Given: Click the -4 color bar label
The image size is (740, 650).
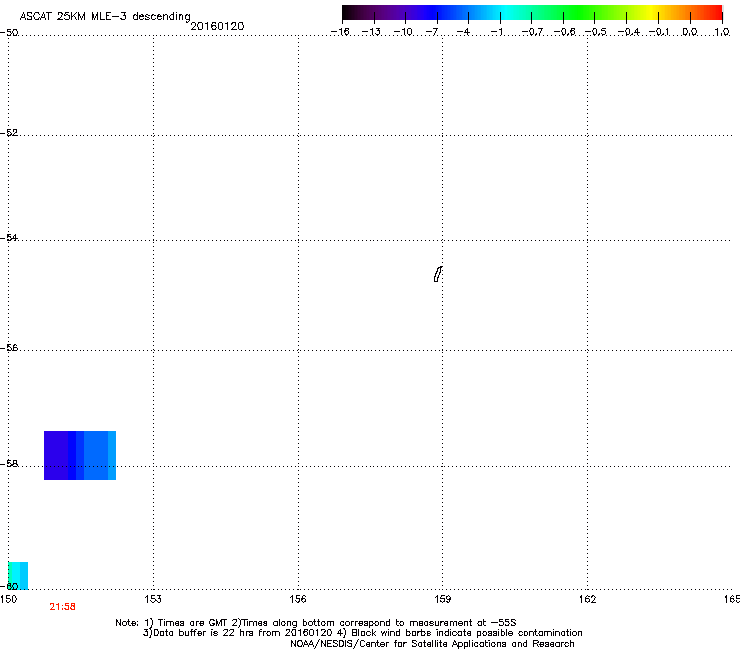Looking at the screenshot, I should [x=463, y=32].
